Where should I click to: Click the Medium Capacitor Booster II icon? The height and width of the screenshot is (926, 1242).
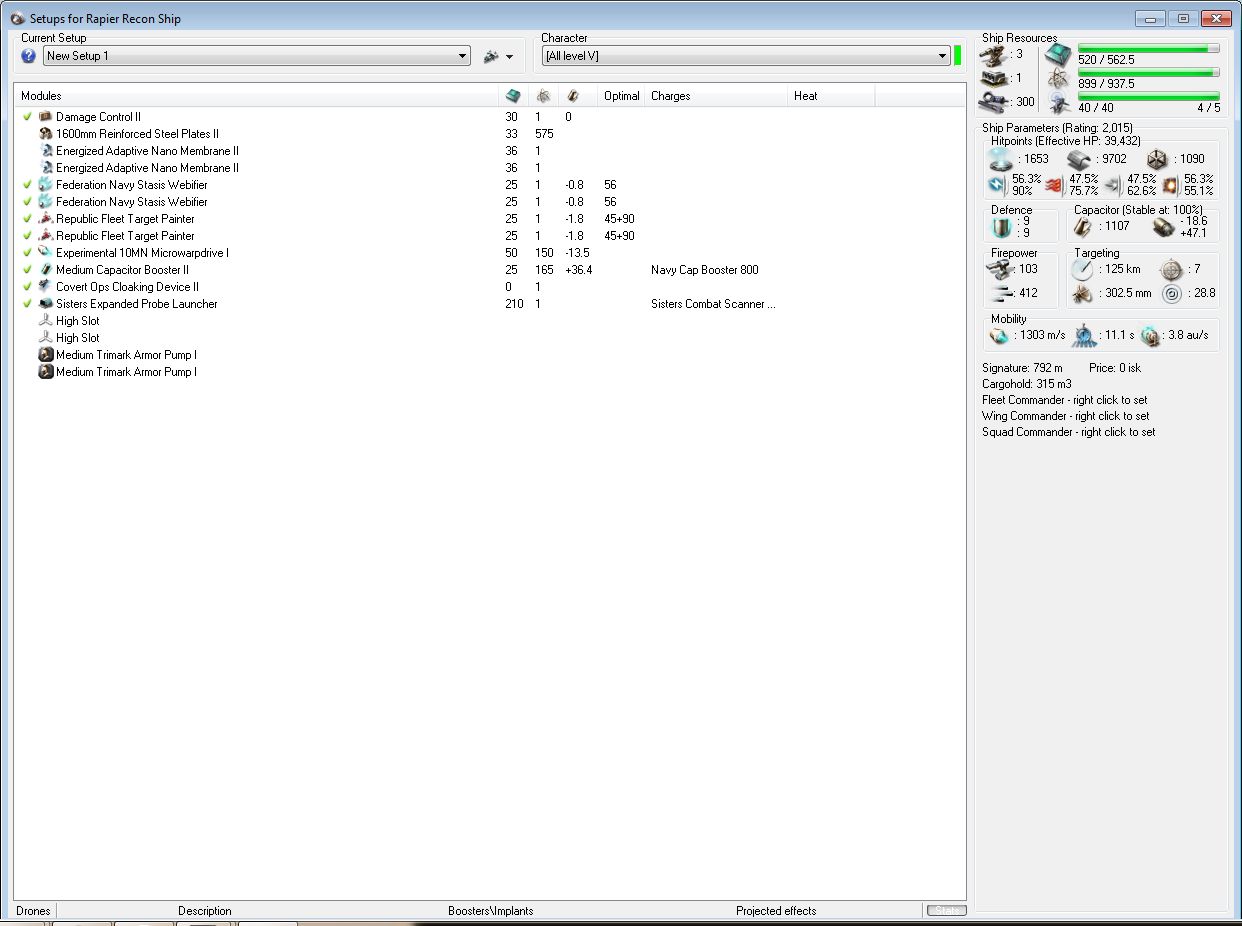(x=45, y=270)
